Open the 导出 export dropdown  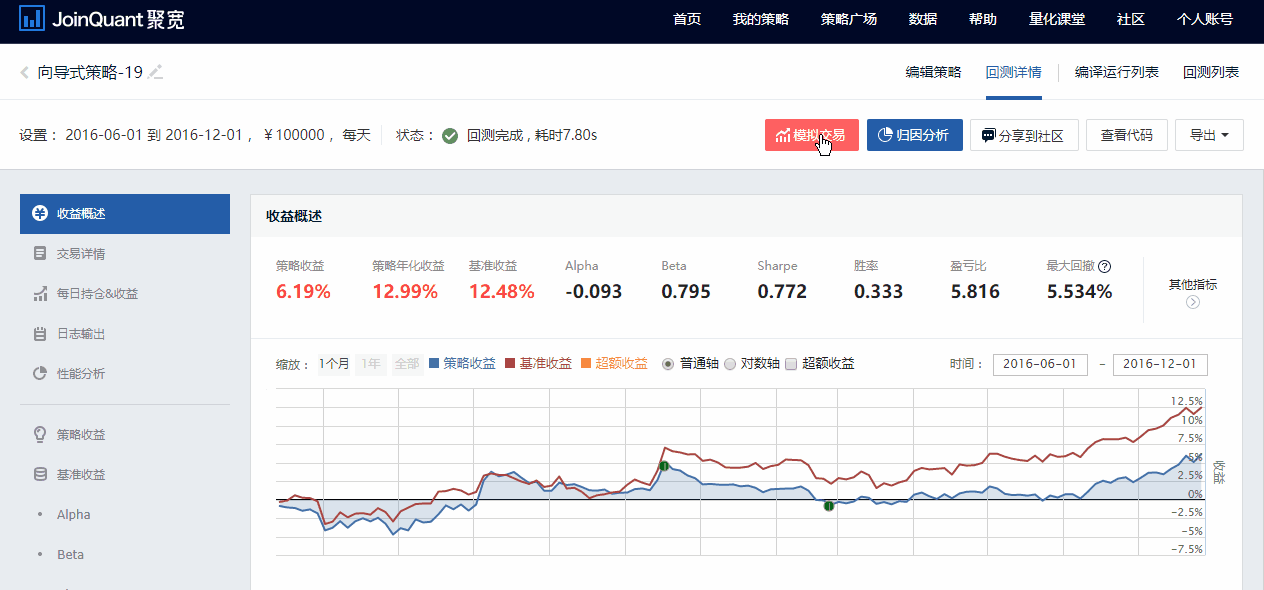[x=1208, y=135]
